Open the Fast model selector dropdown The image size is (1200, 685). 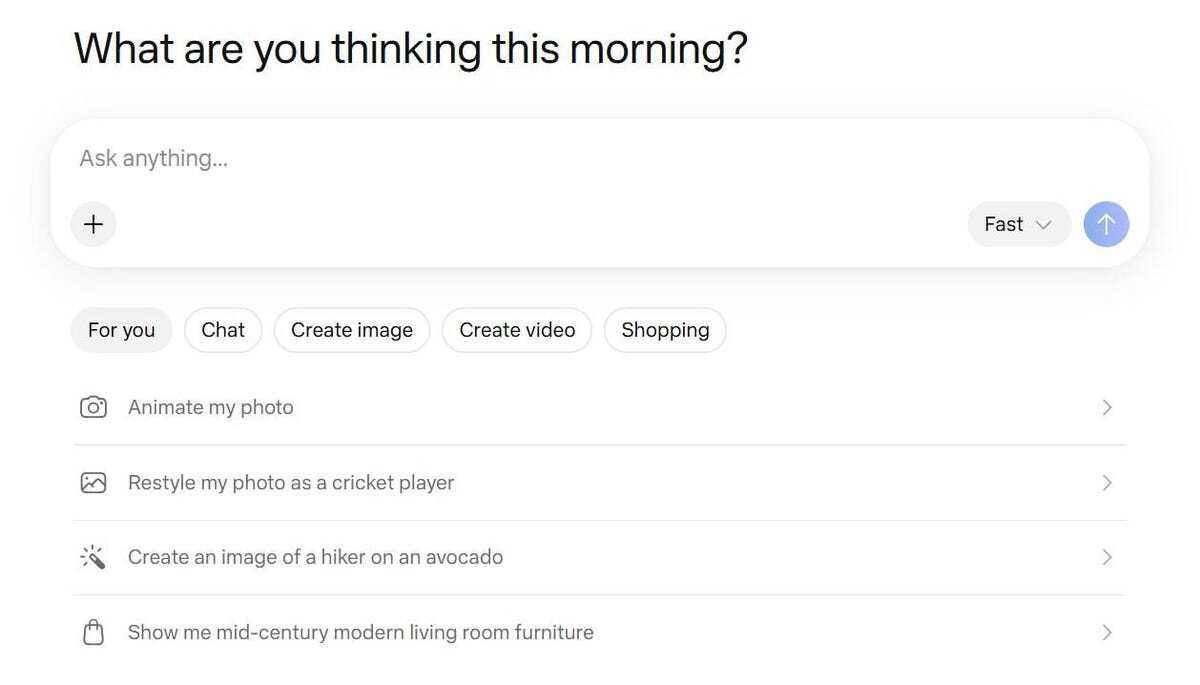[x=1019, y=224]
